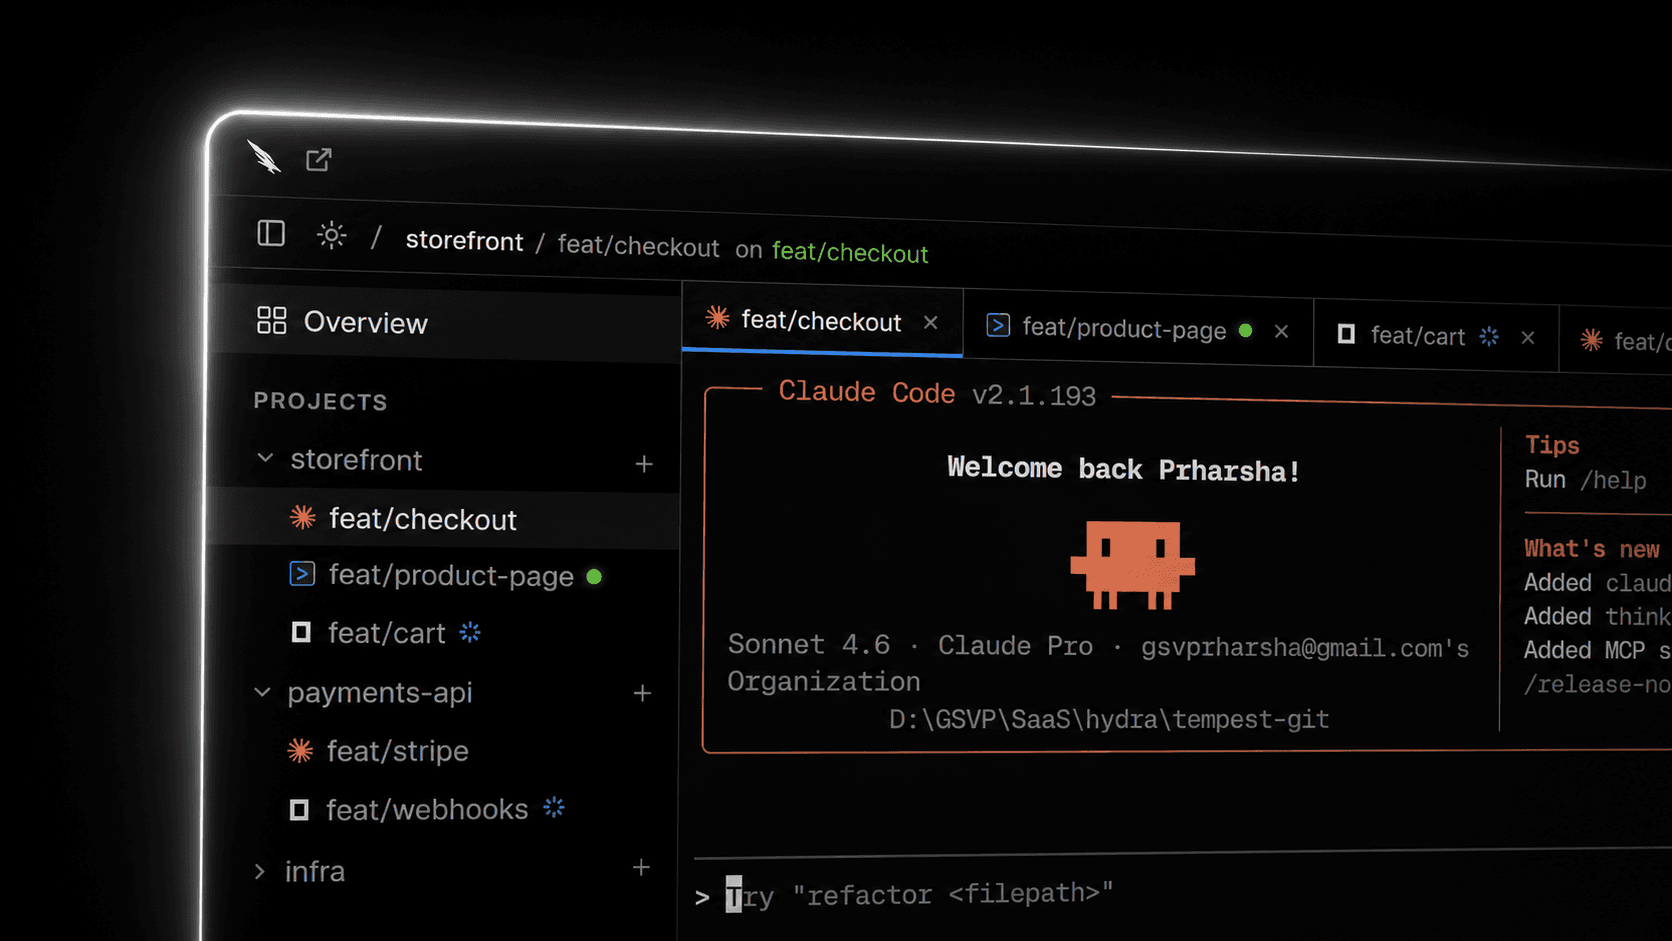
Task: Add a new session to storefront
Action: coord(644,464)
